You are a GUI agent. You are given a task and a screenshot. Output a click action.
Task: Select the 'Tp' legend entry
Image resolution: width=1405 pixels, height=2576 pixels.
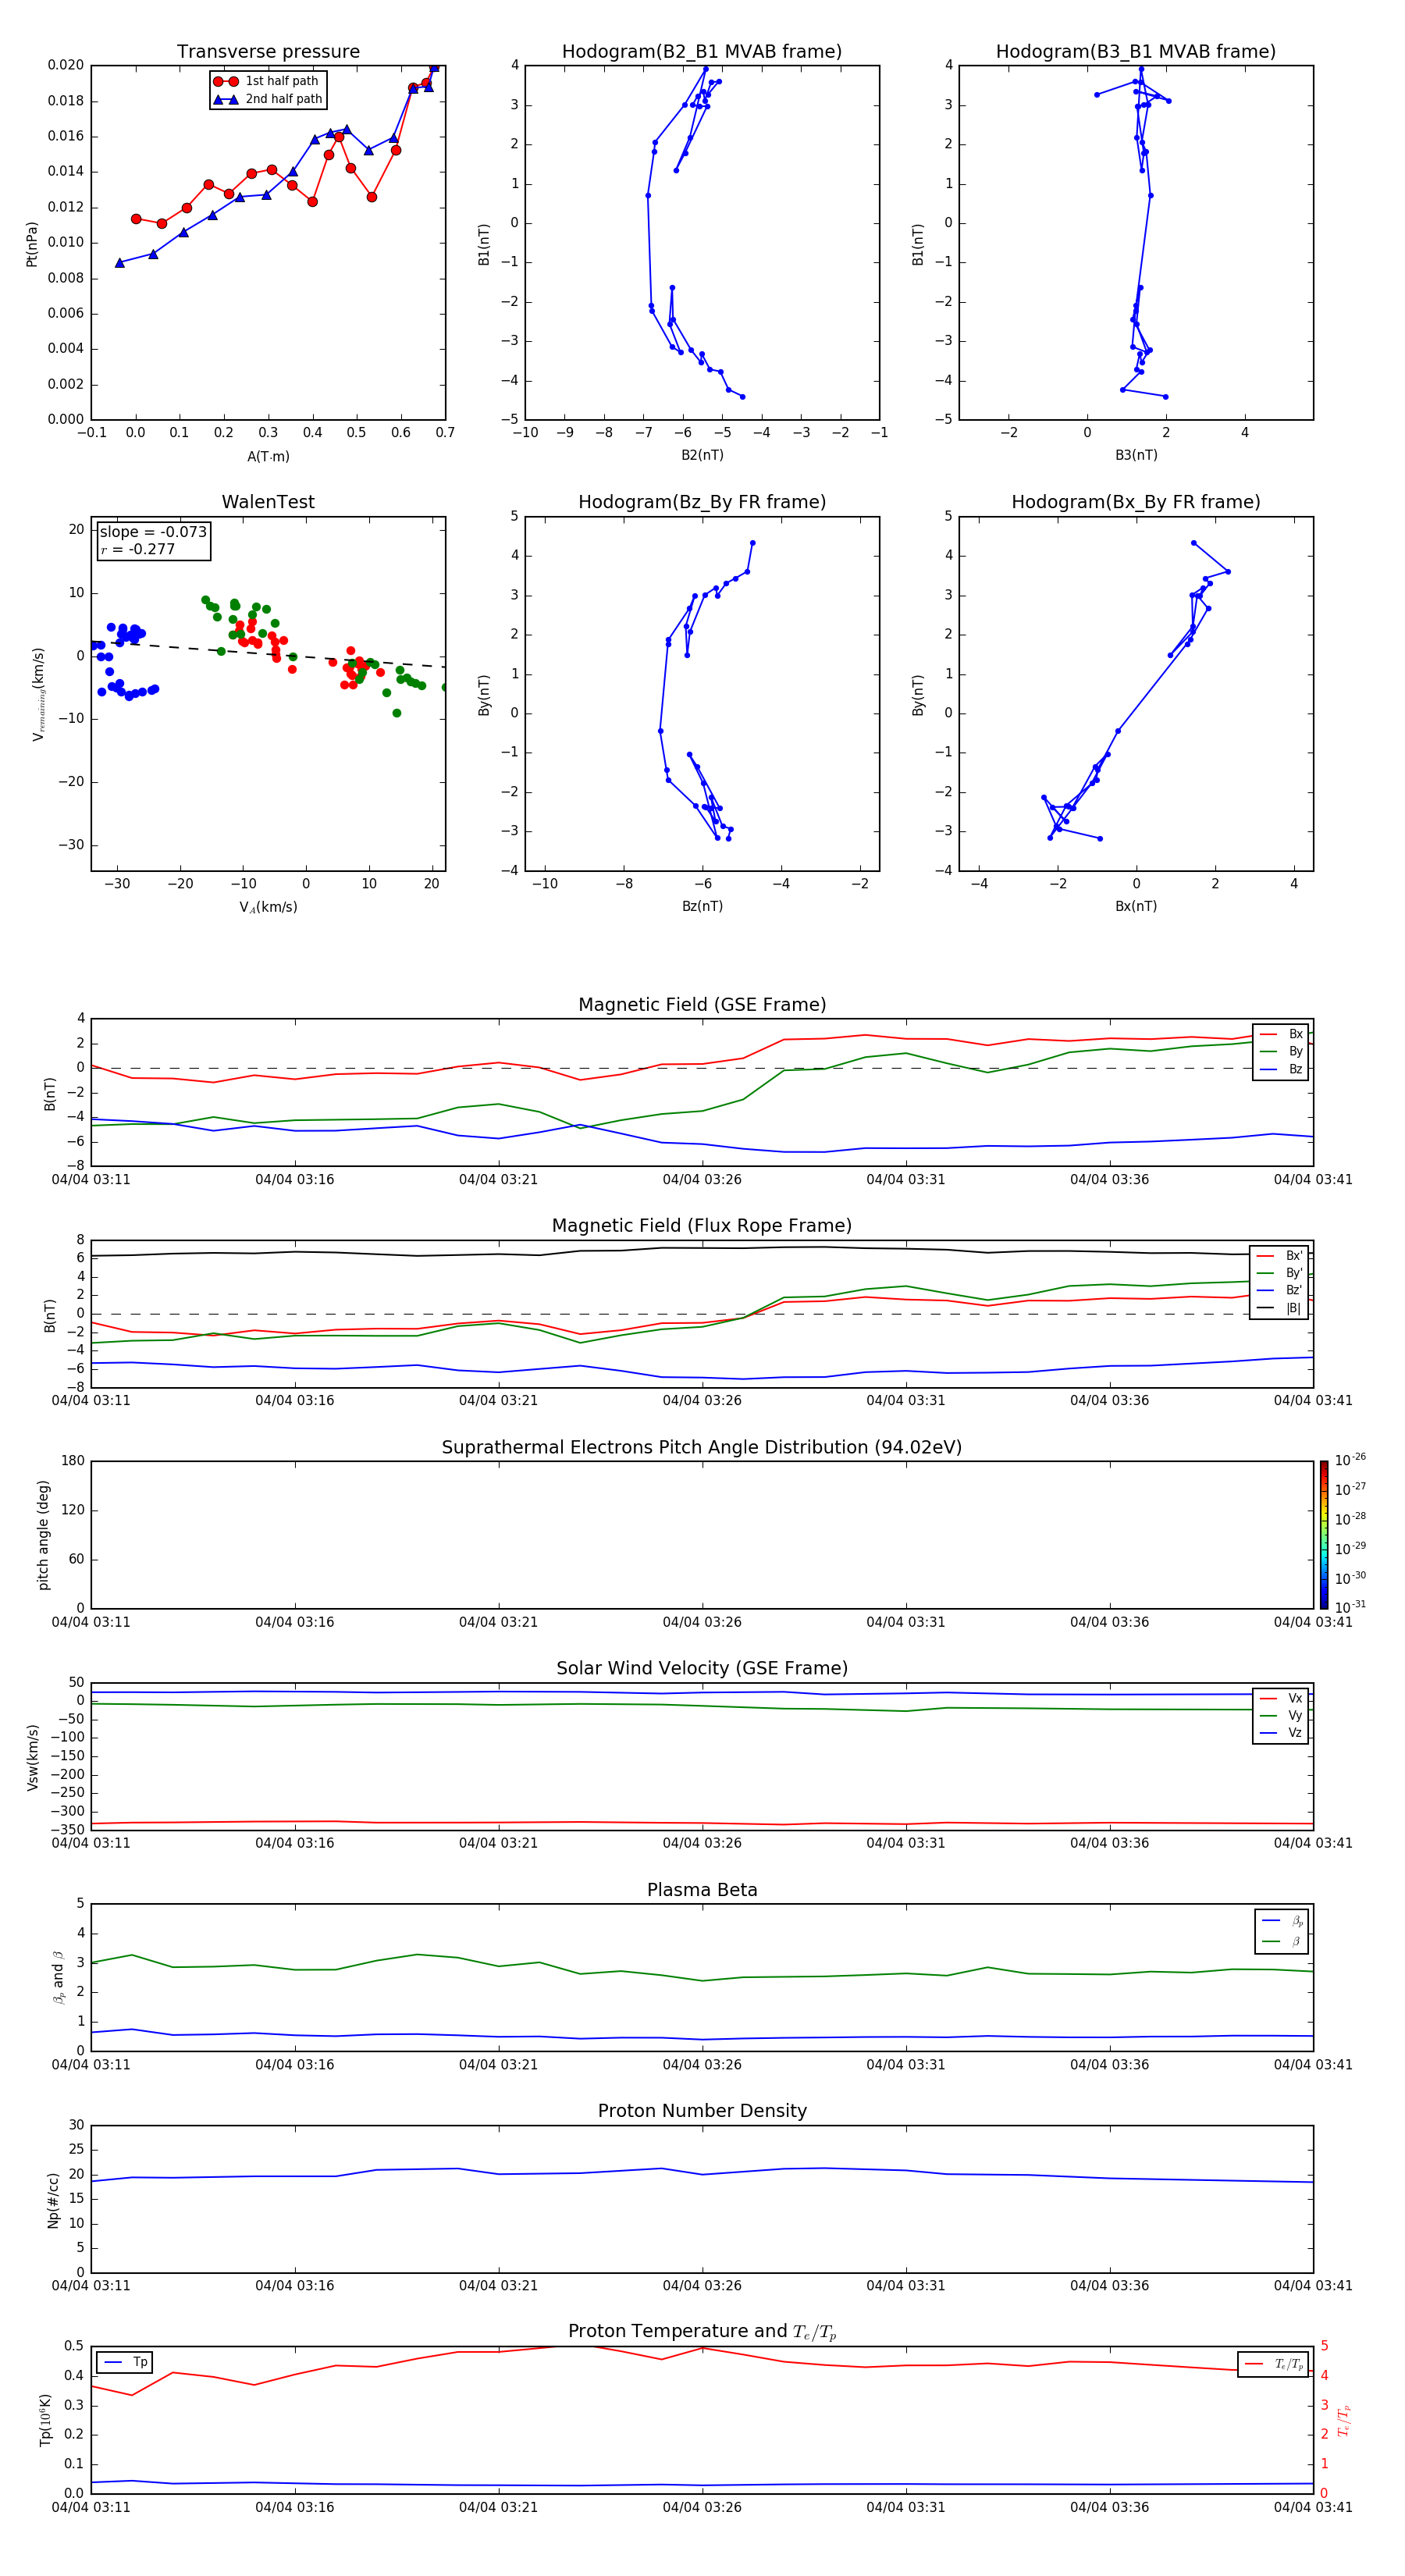pyautogui.click(x=126, y=2362)
